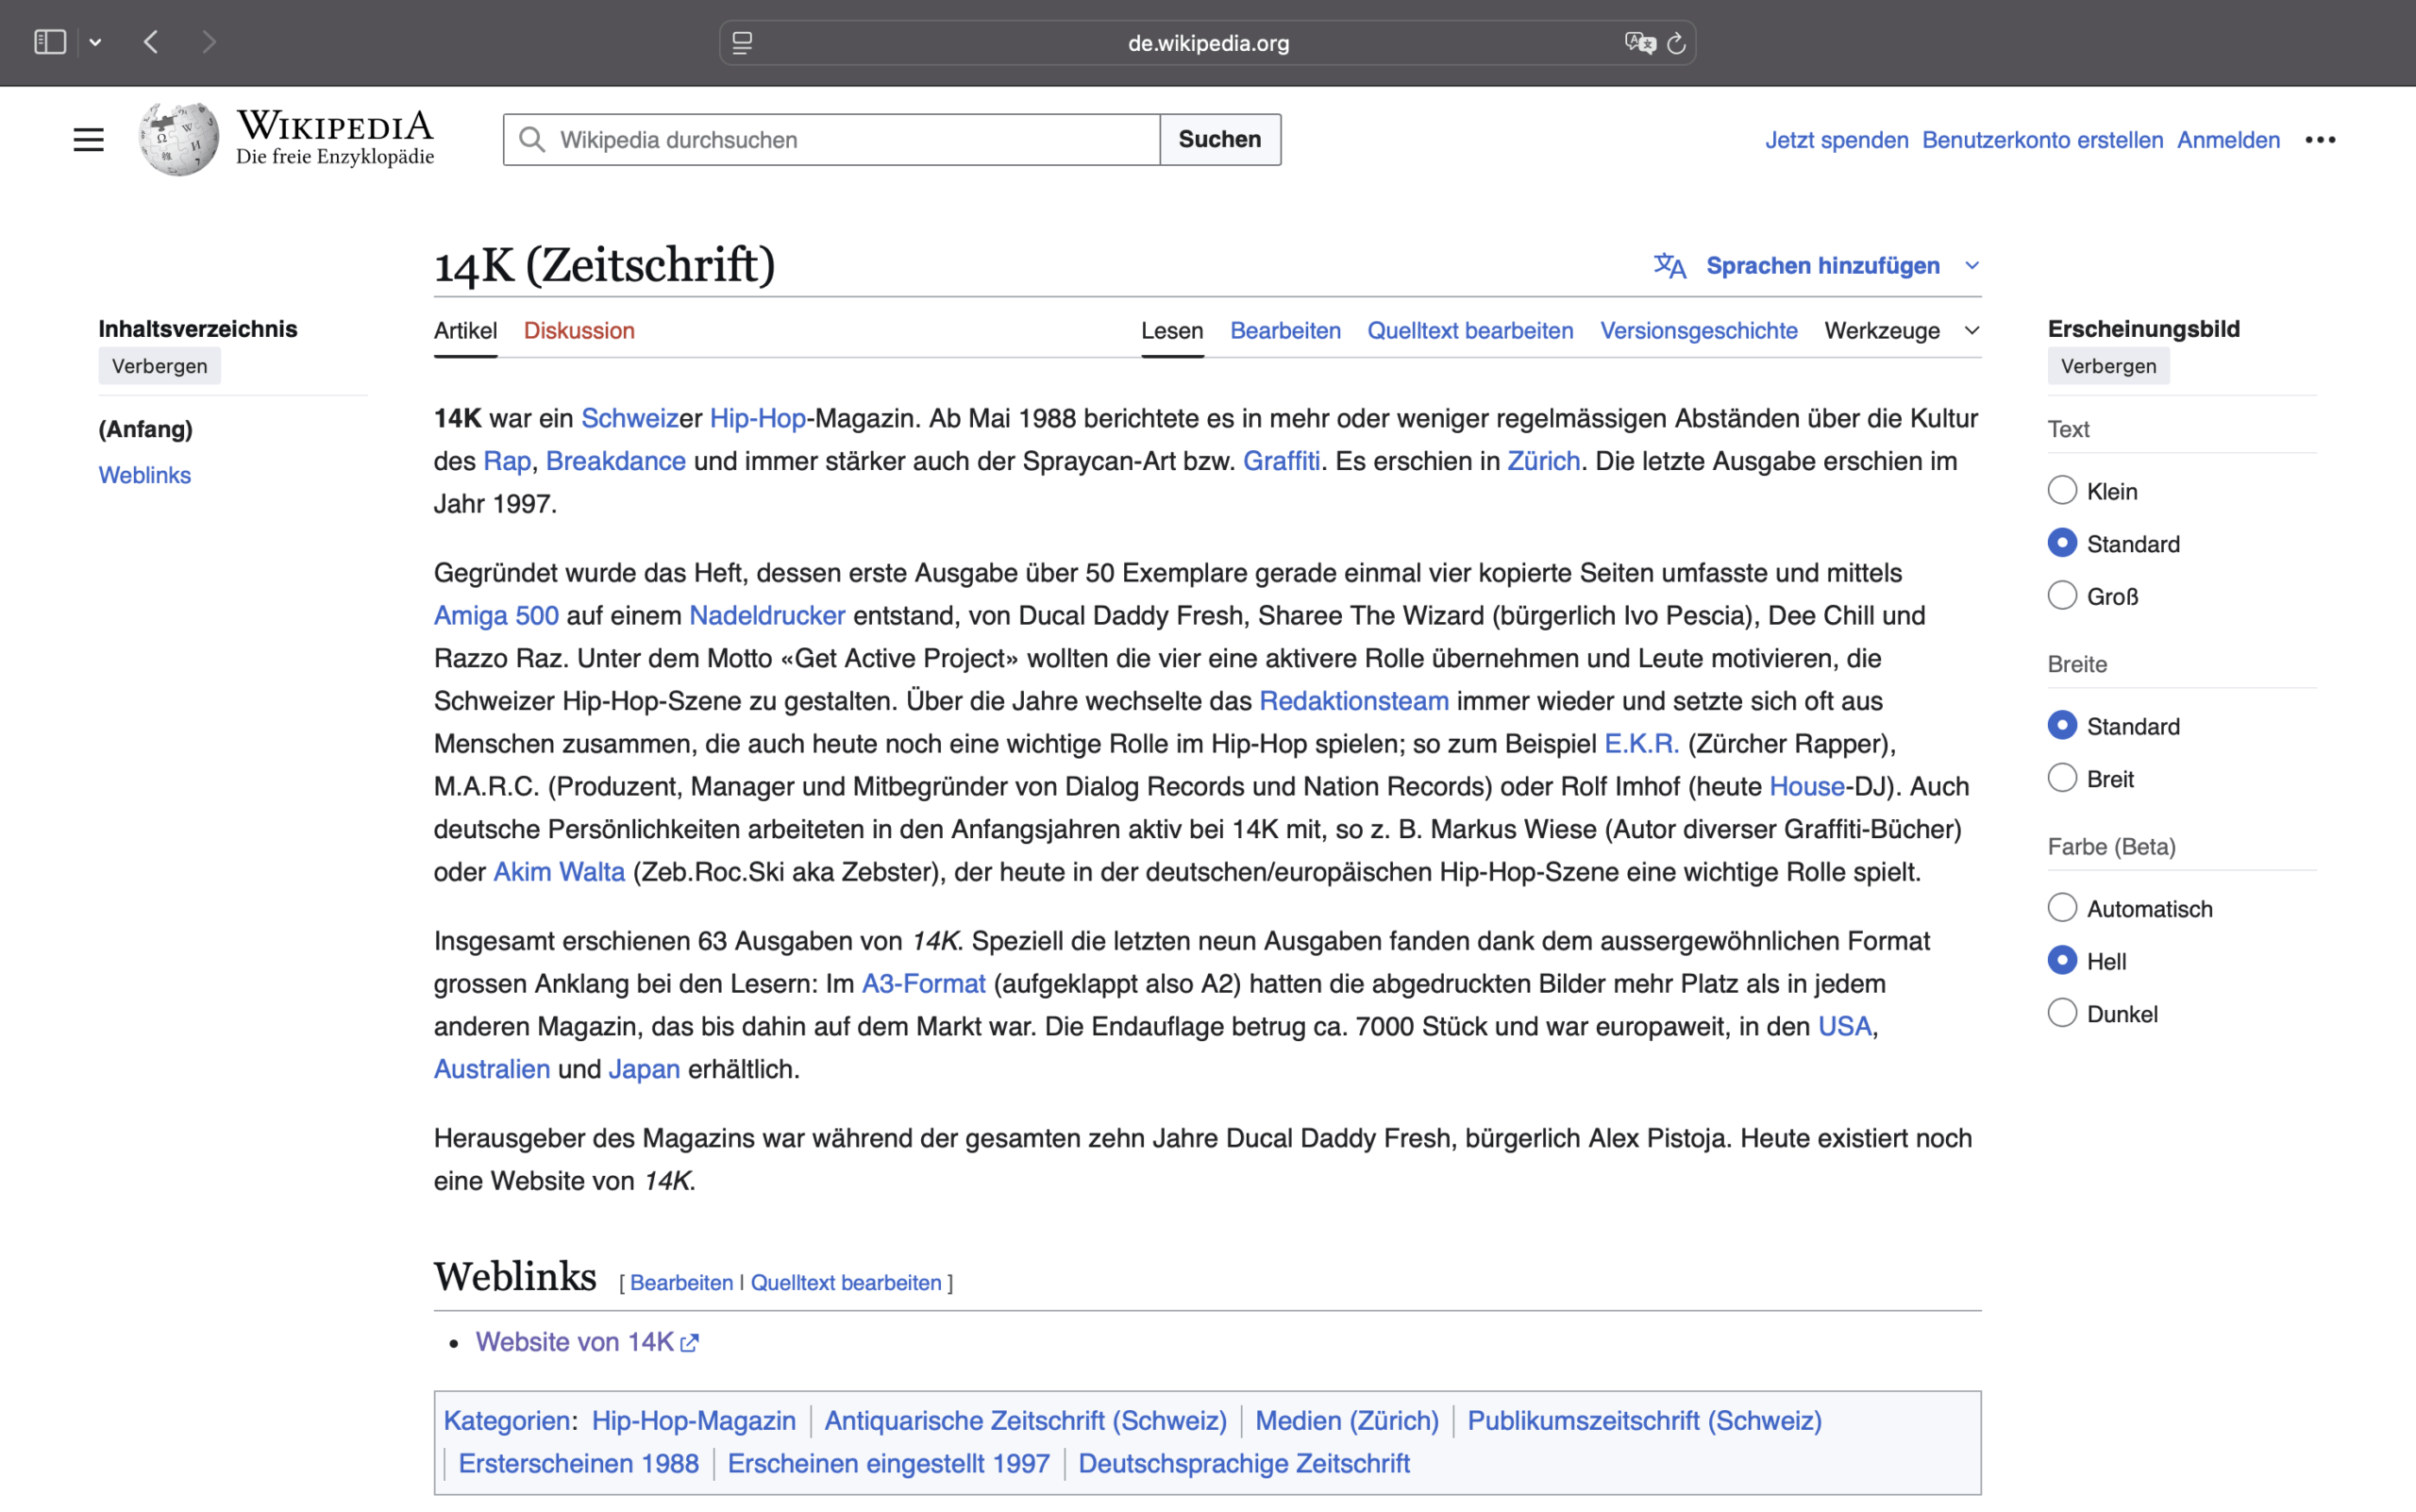Open the Safari tab group chevron dropdown

tap(95, 42)
